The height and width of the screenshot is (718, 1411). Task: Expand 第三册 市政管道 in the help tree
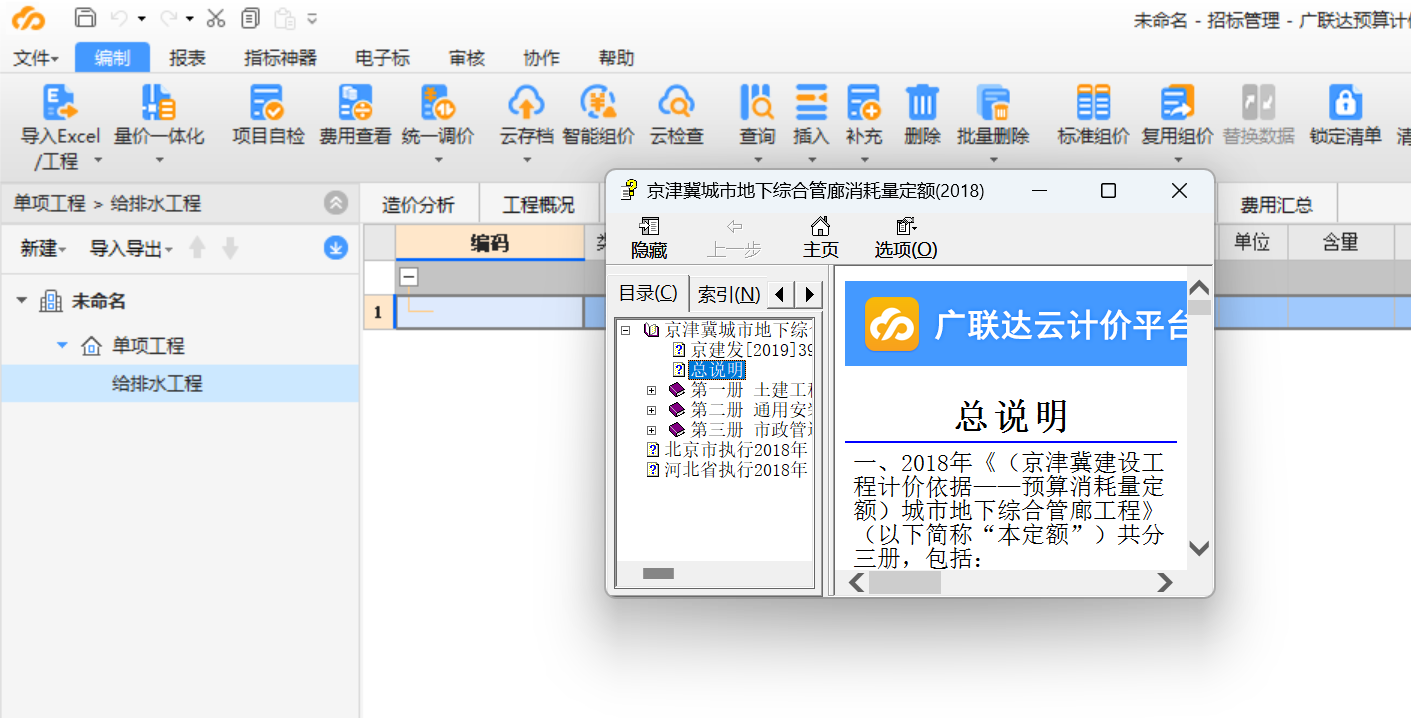[x=651, y=430]
